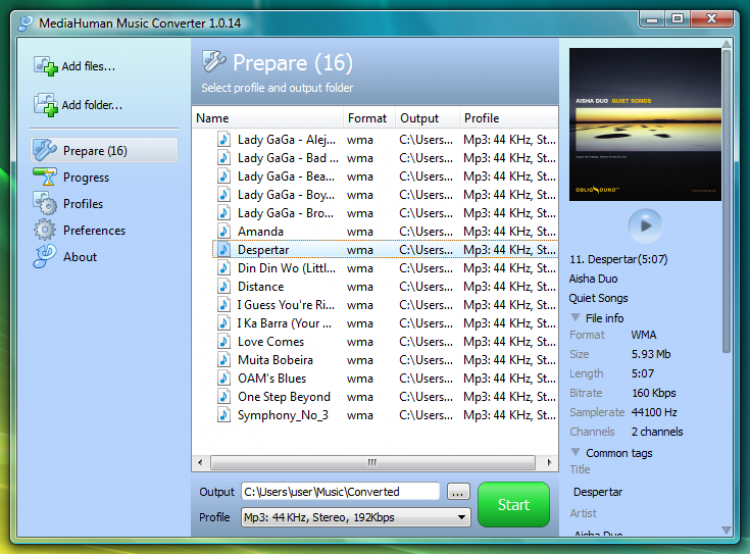The width and height of the screenshot is (750, 554).
Task: Click the note icon beside Symphony_No_3
Action: pos(223,415)
